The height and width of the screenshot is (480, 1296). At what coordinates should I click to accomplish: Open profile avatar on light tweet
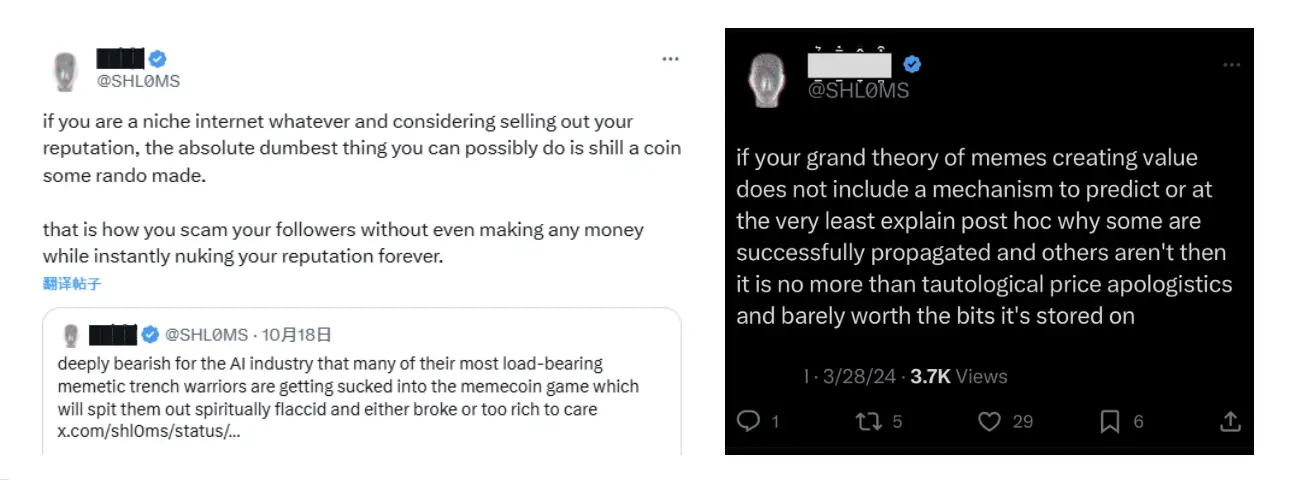pos(65,70)
